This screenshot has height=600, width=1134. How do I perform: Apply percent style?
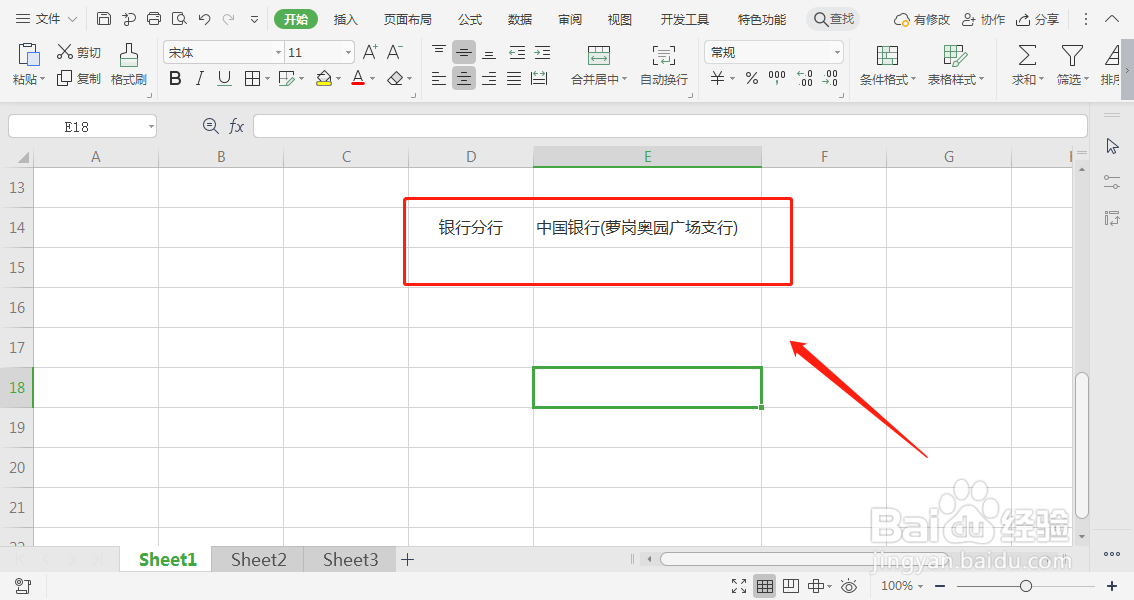(x=752, y=78)
